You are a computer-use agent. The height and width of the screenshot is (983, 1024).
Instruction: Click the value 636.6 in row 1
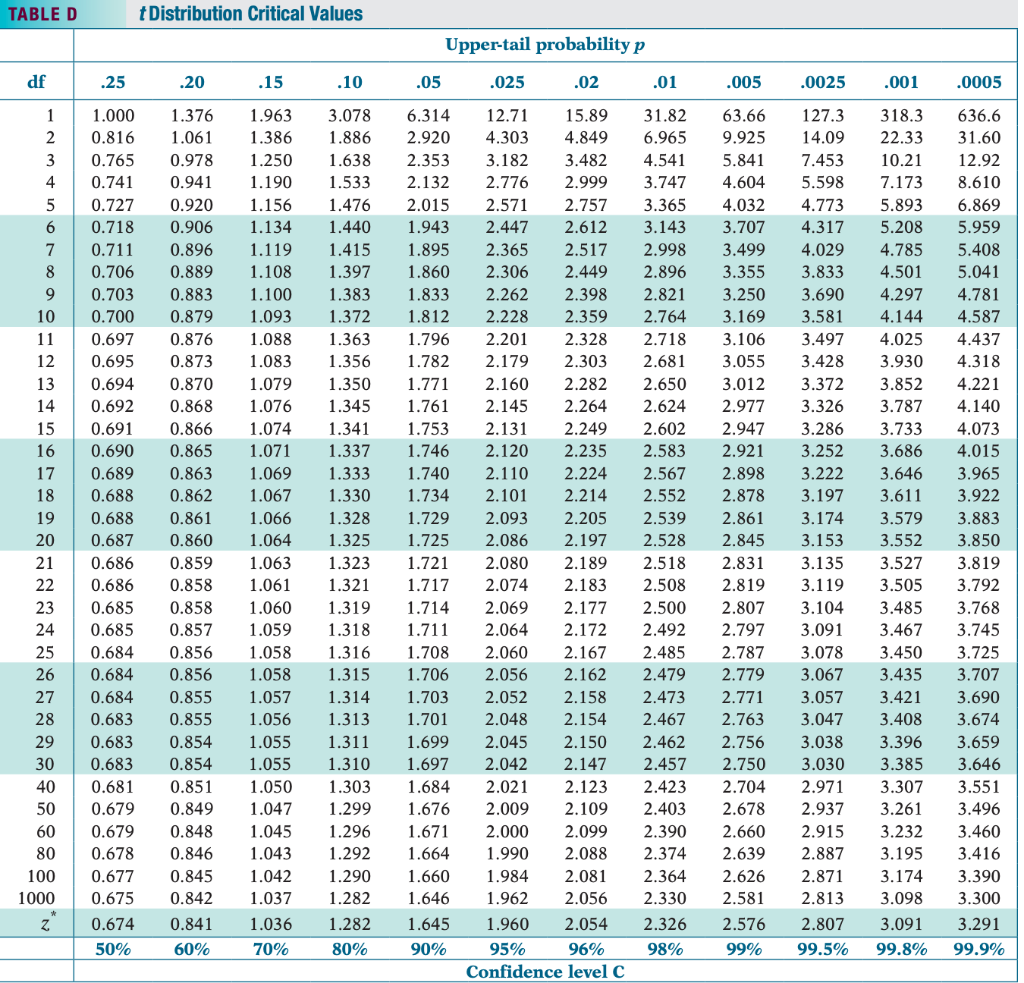pyautogui.click(x=979, y=116)
